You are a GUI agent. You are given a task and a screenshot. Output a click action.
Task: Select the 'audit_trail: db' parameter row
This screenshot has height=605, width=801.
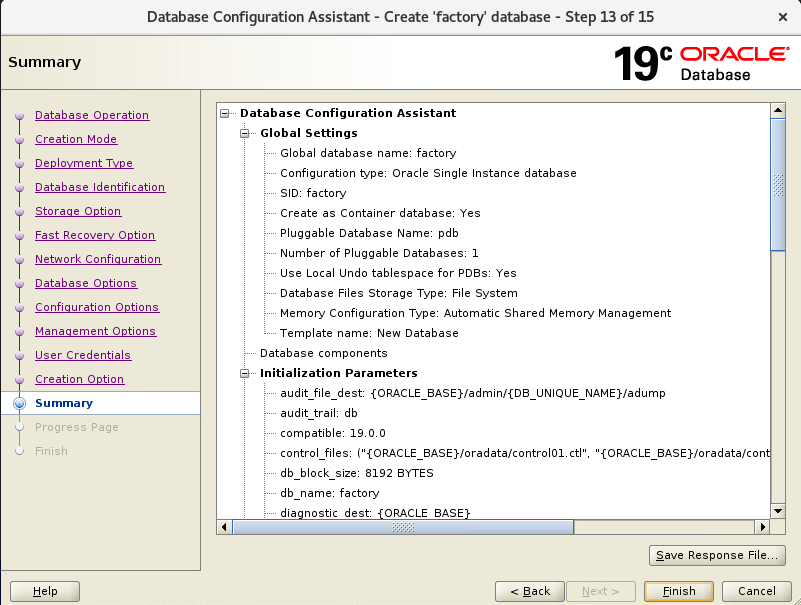tap(319, 413)
